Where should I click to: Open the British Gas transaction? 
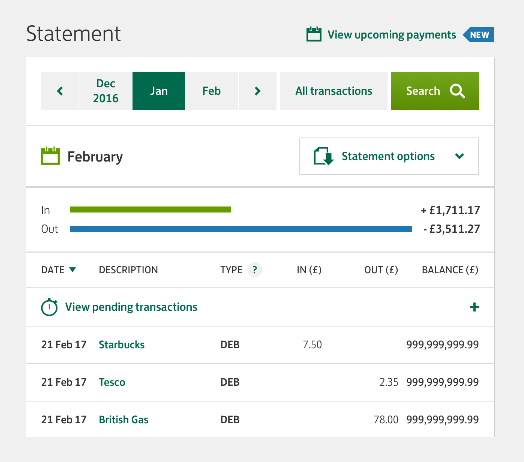124,420
